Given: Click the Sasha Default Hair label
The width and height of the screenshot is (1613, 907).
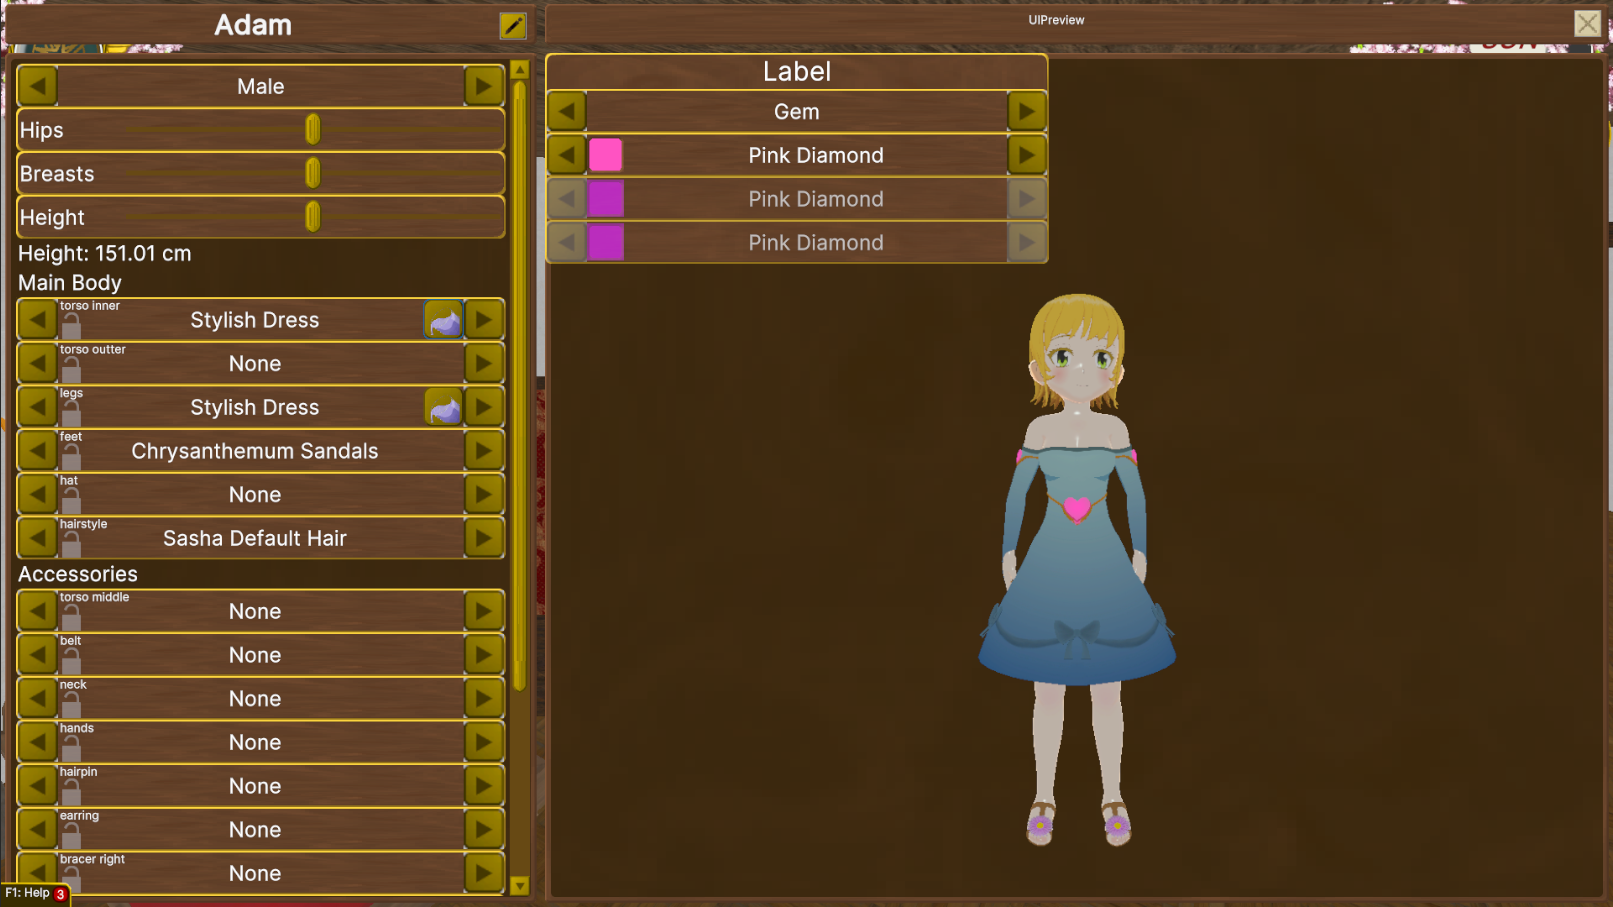Looking at the screenshot, I should [255, 538].
